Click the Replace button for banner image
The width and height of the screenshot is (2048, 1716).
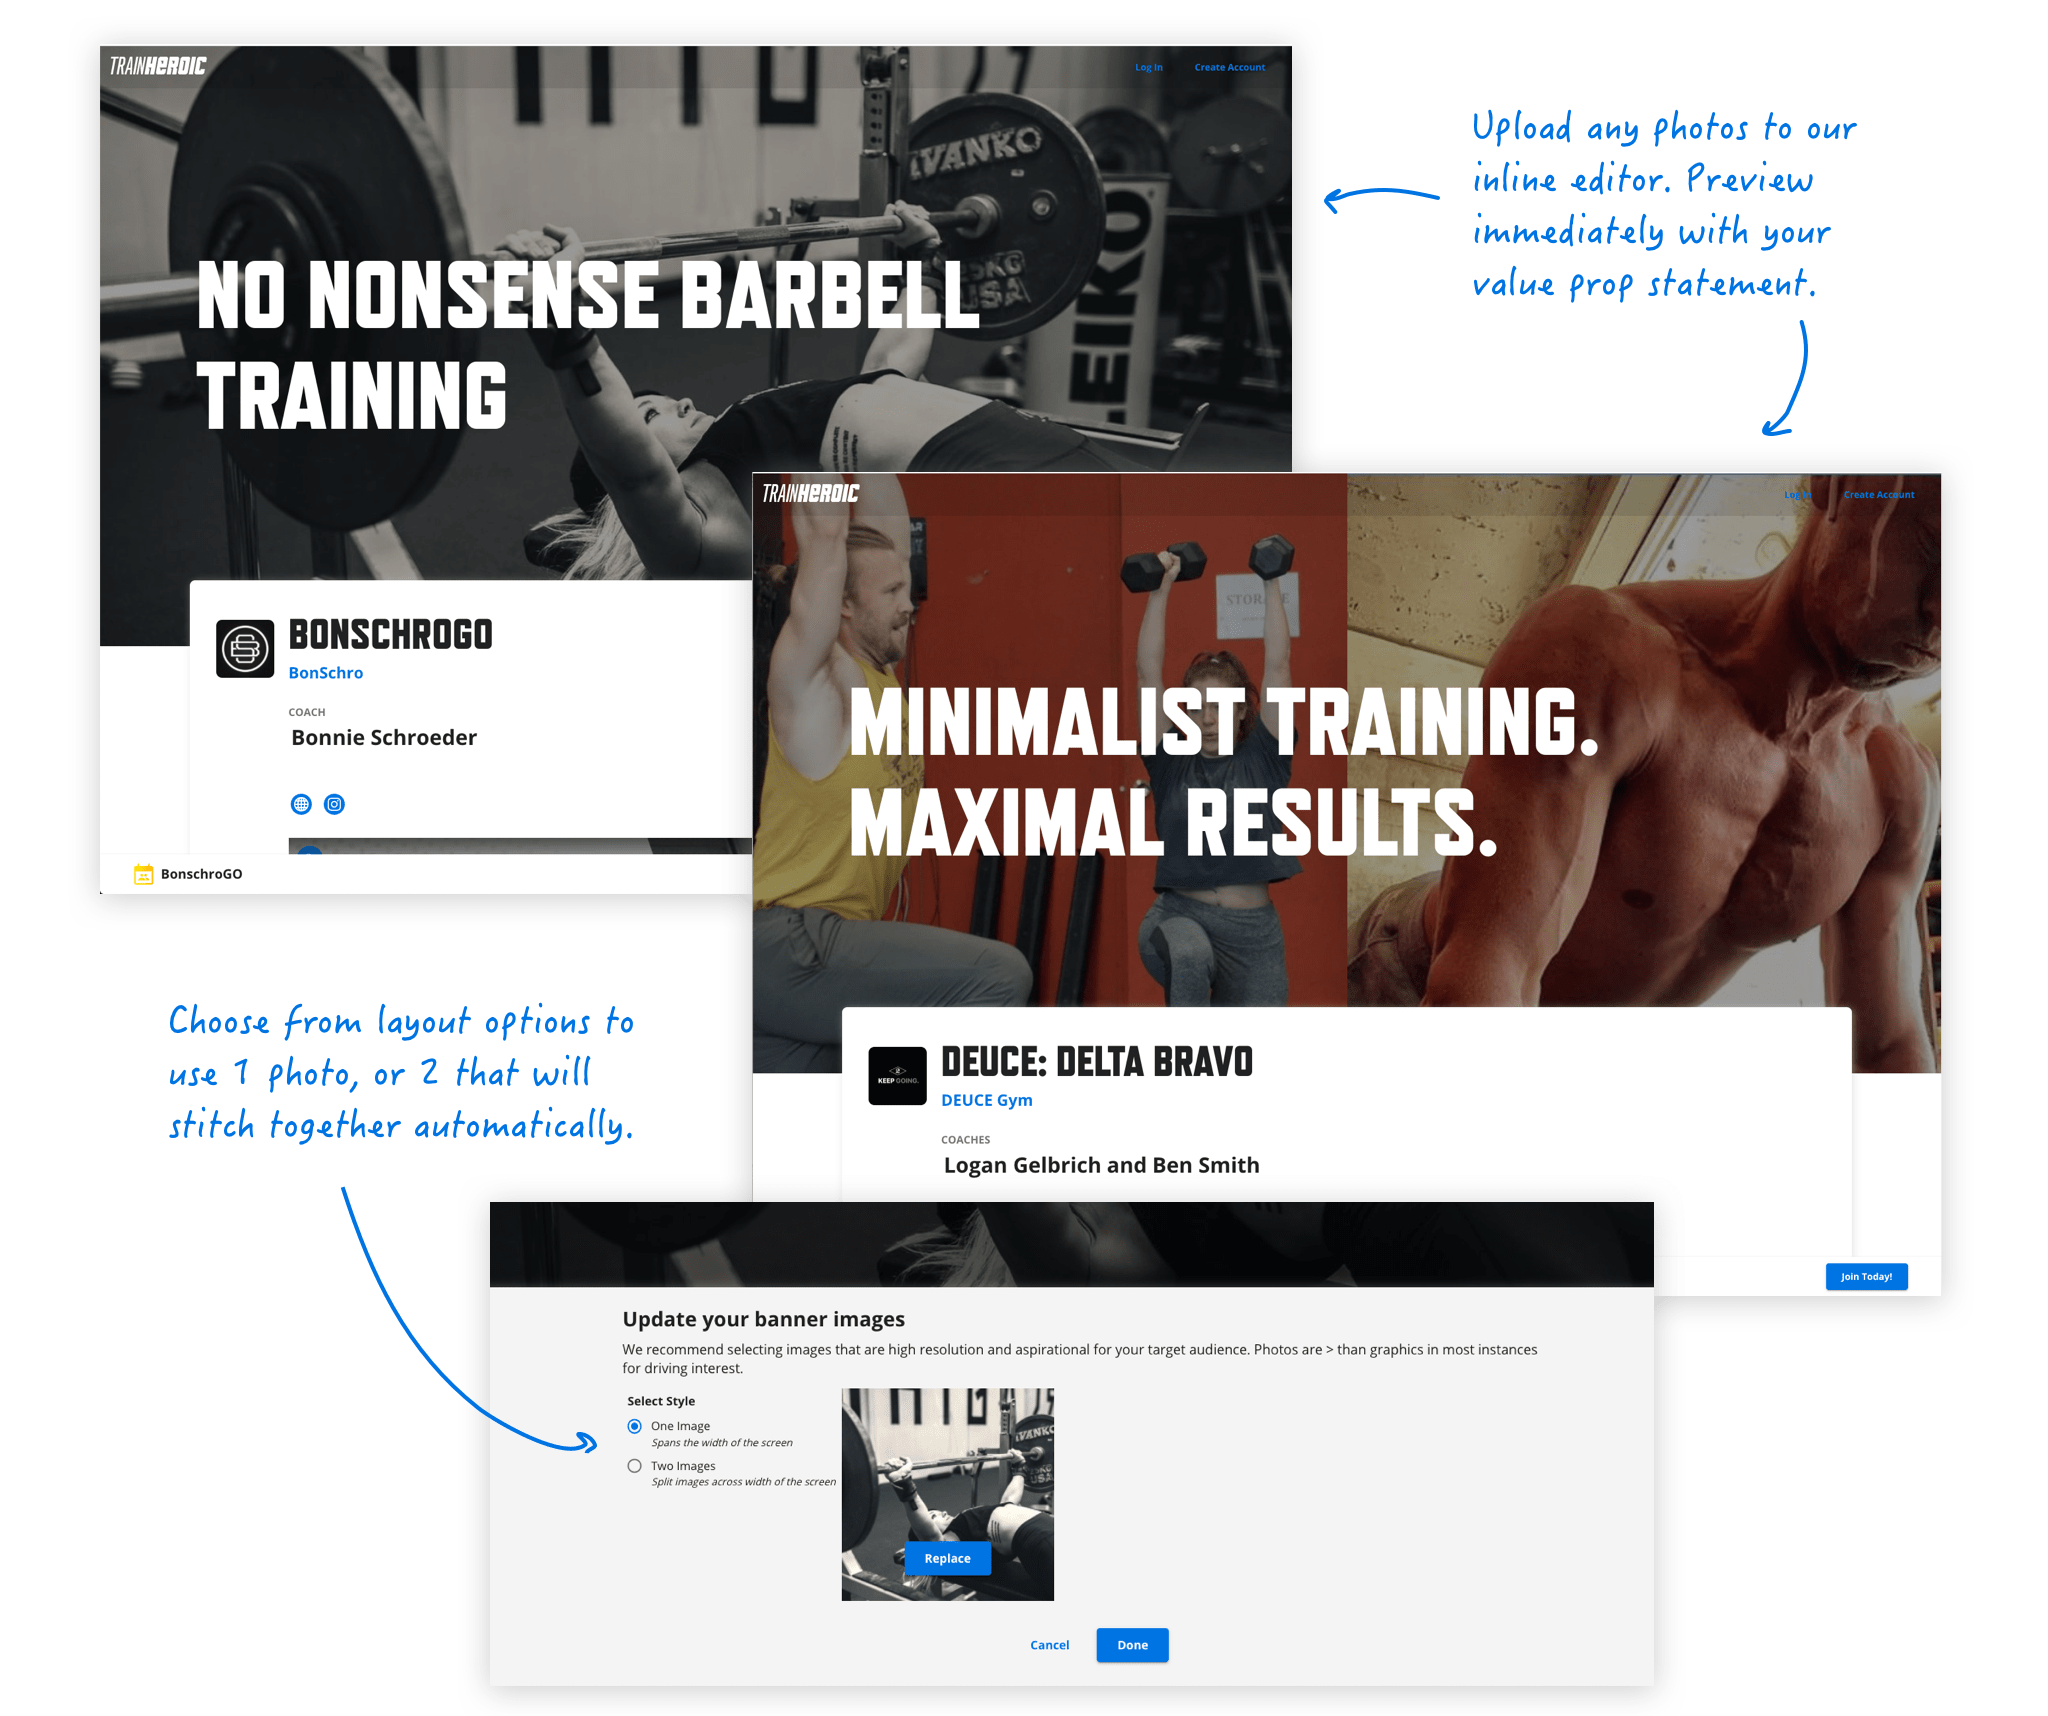950,1547
